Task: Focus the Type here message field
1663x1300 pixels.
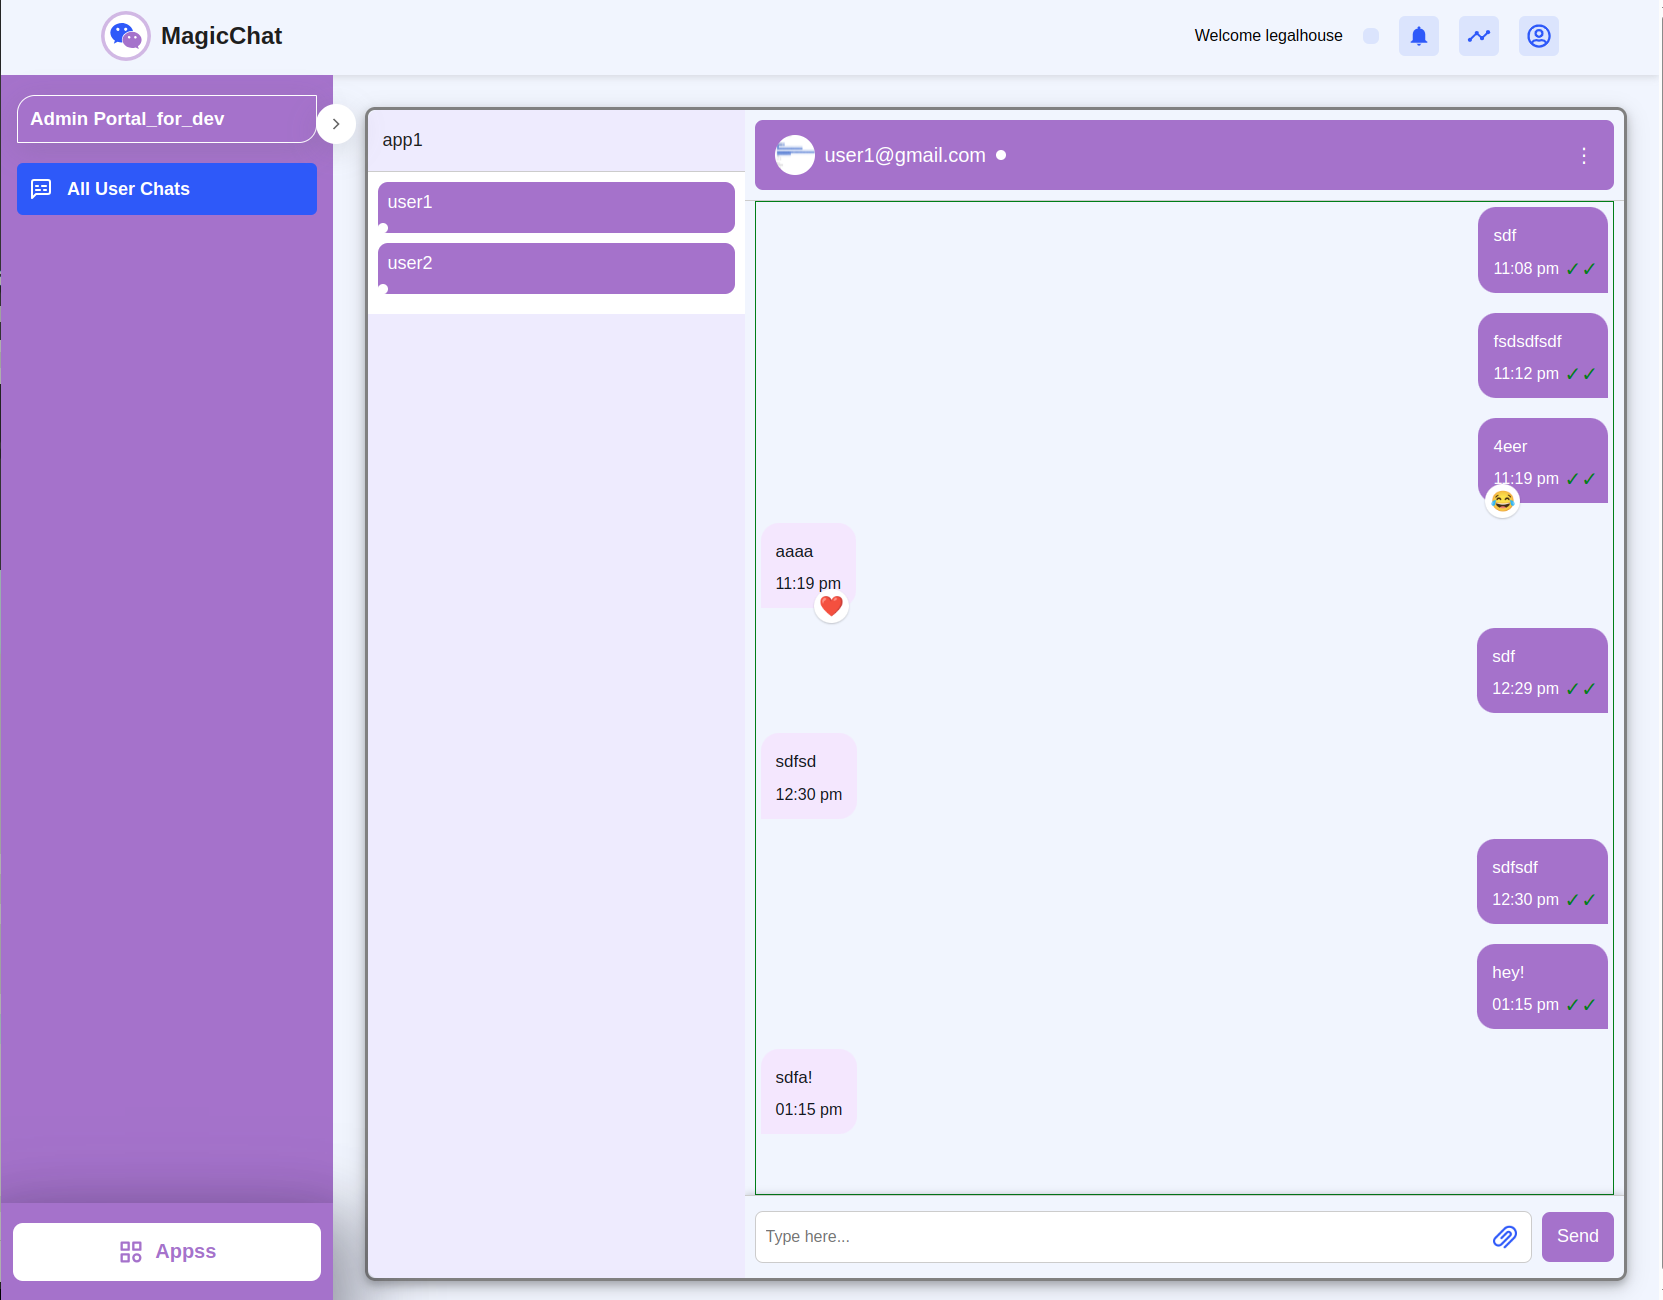Action: [x=1120, y=1237]
